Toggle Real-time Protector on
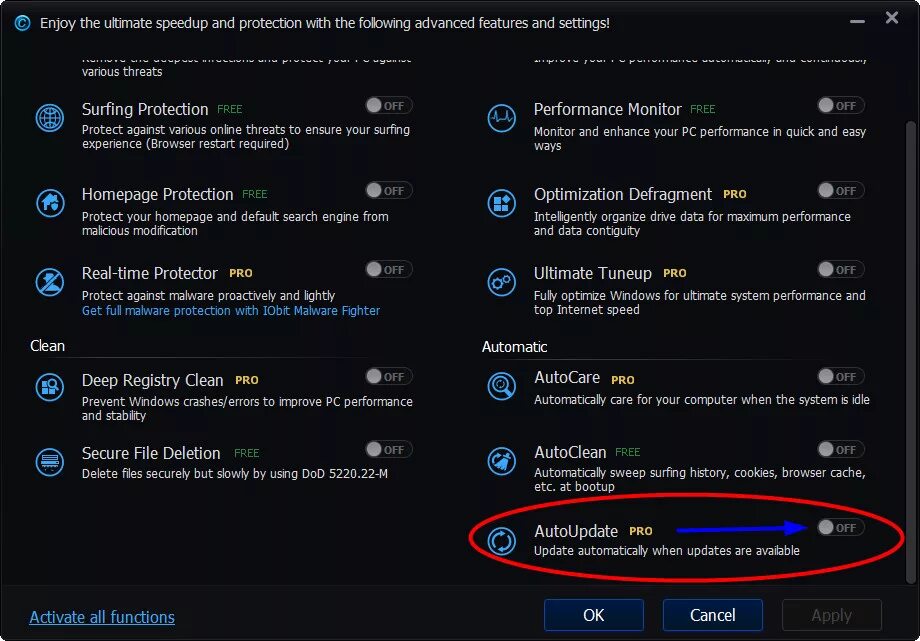Screen dimensions: 920x641 point(389,269)
